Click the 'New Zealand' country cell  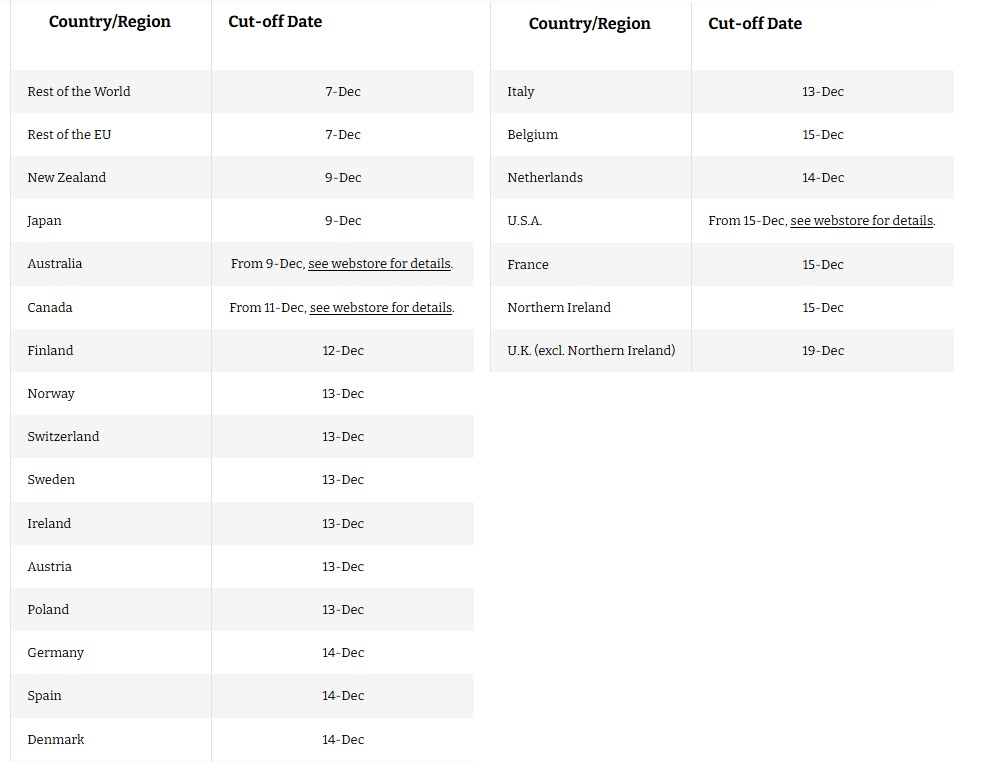point(67,178)
